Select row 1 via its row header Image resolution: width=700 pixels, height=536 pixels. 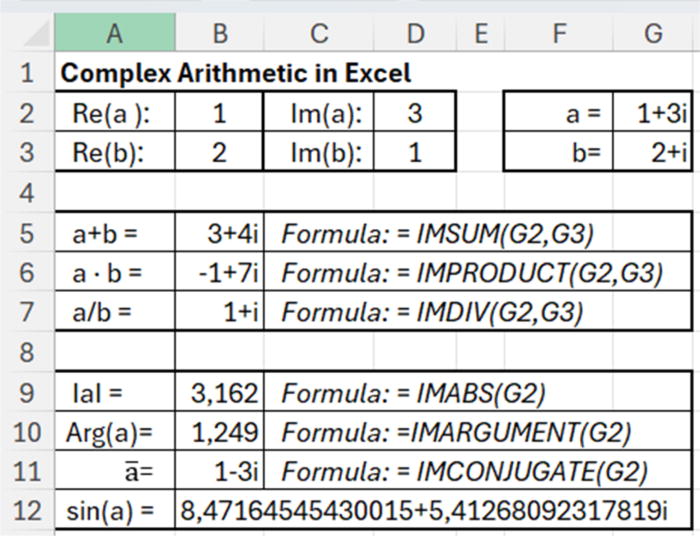[x=27, y=73]
